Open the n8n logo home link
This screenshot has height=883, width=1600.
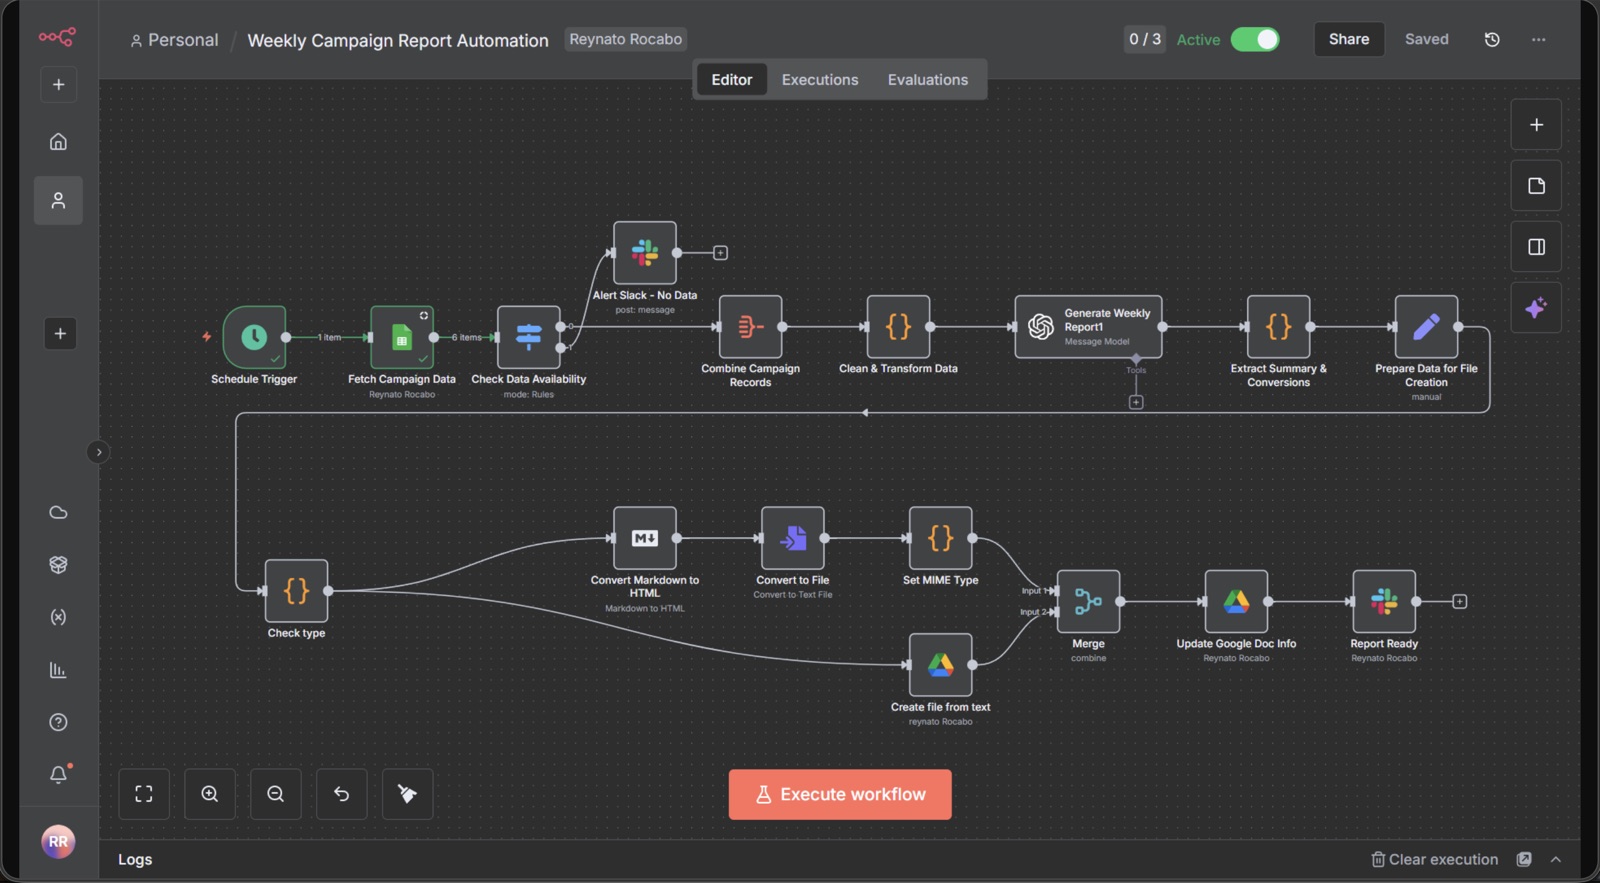click(58, 37)
